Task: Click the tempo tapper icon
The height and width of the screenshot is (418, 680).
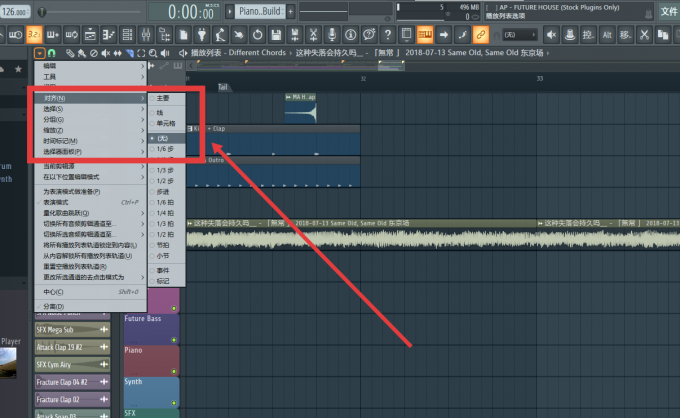Action: pos(220,35)
